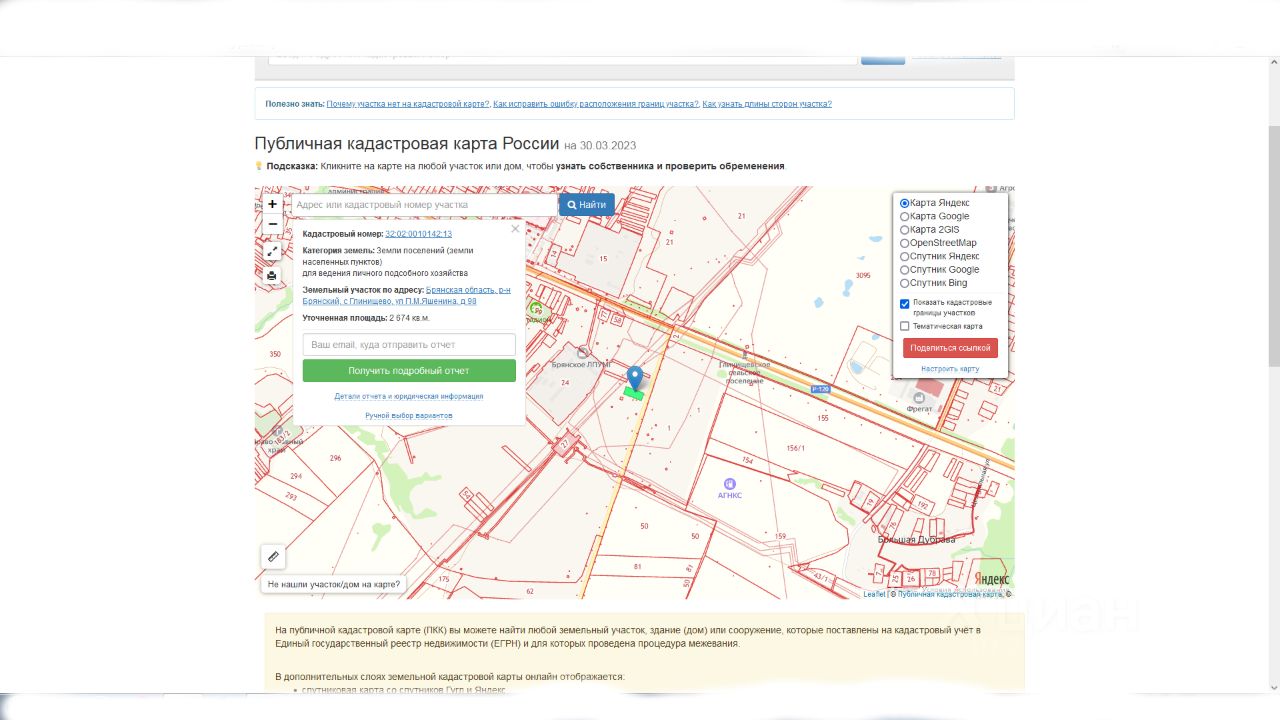Screen dimensions: 1280x720
Task: Select Карта 2GIS radio option
Action: pyautogui.click(x=905, y=230)
